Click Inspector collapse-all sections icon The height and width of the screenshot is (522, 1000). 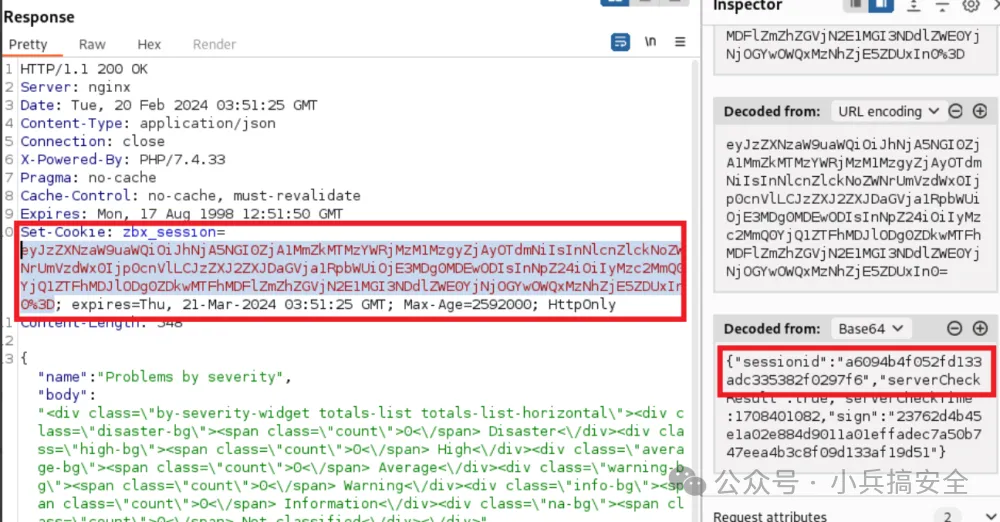942,6
